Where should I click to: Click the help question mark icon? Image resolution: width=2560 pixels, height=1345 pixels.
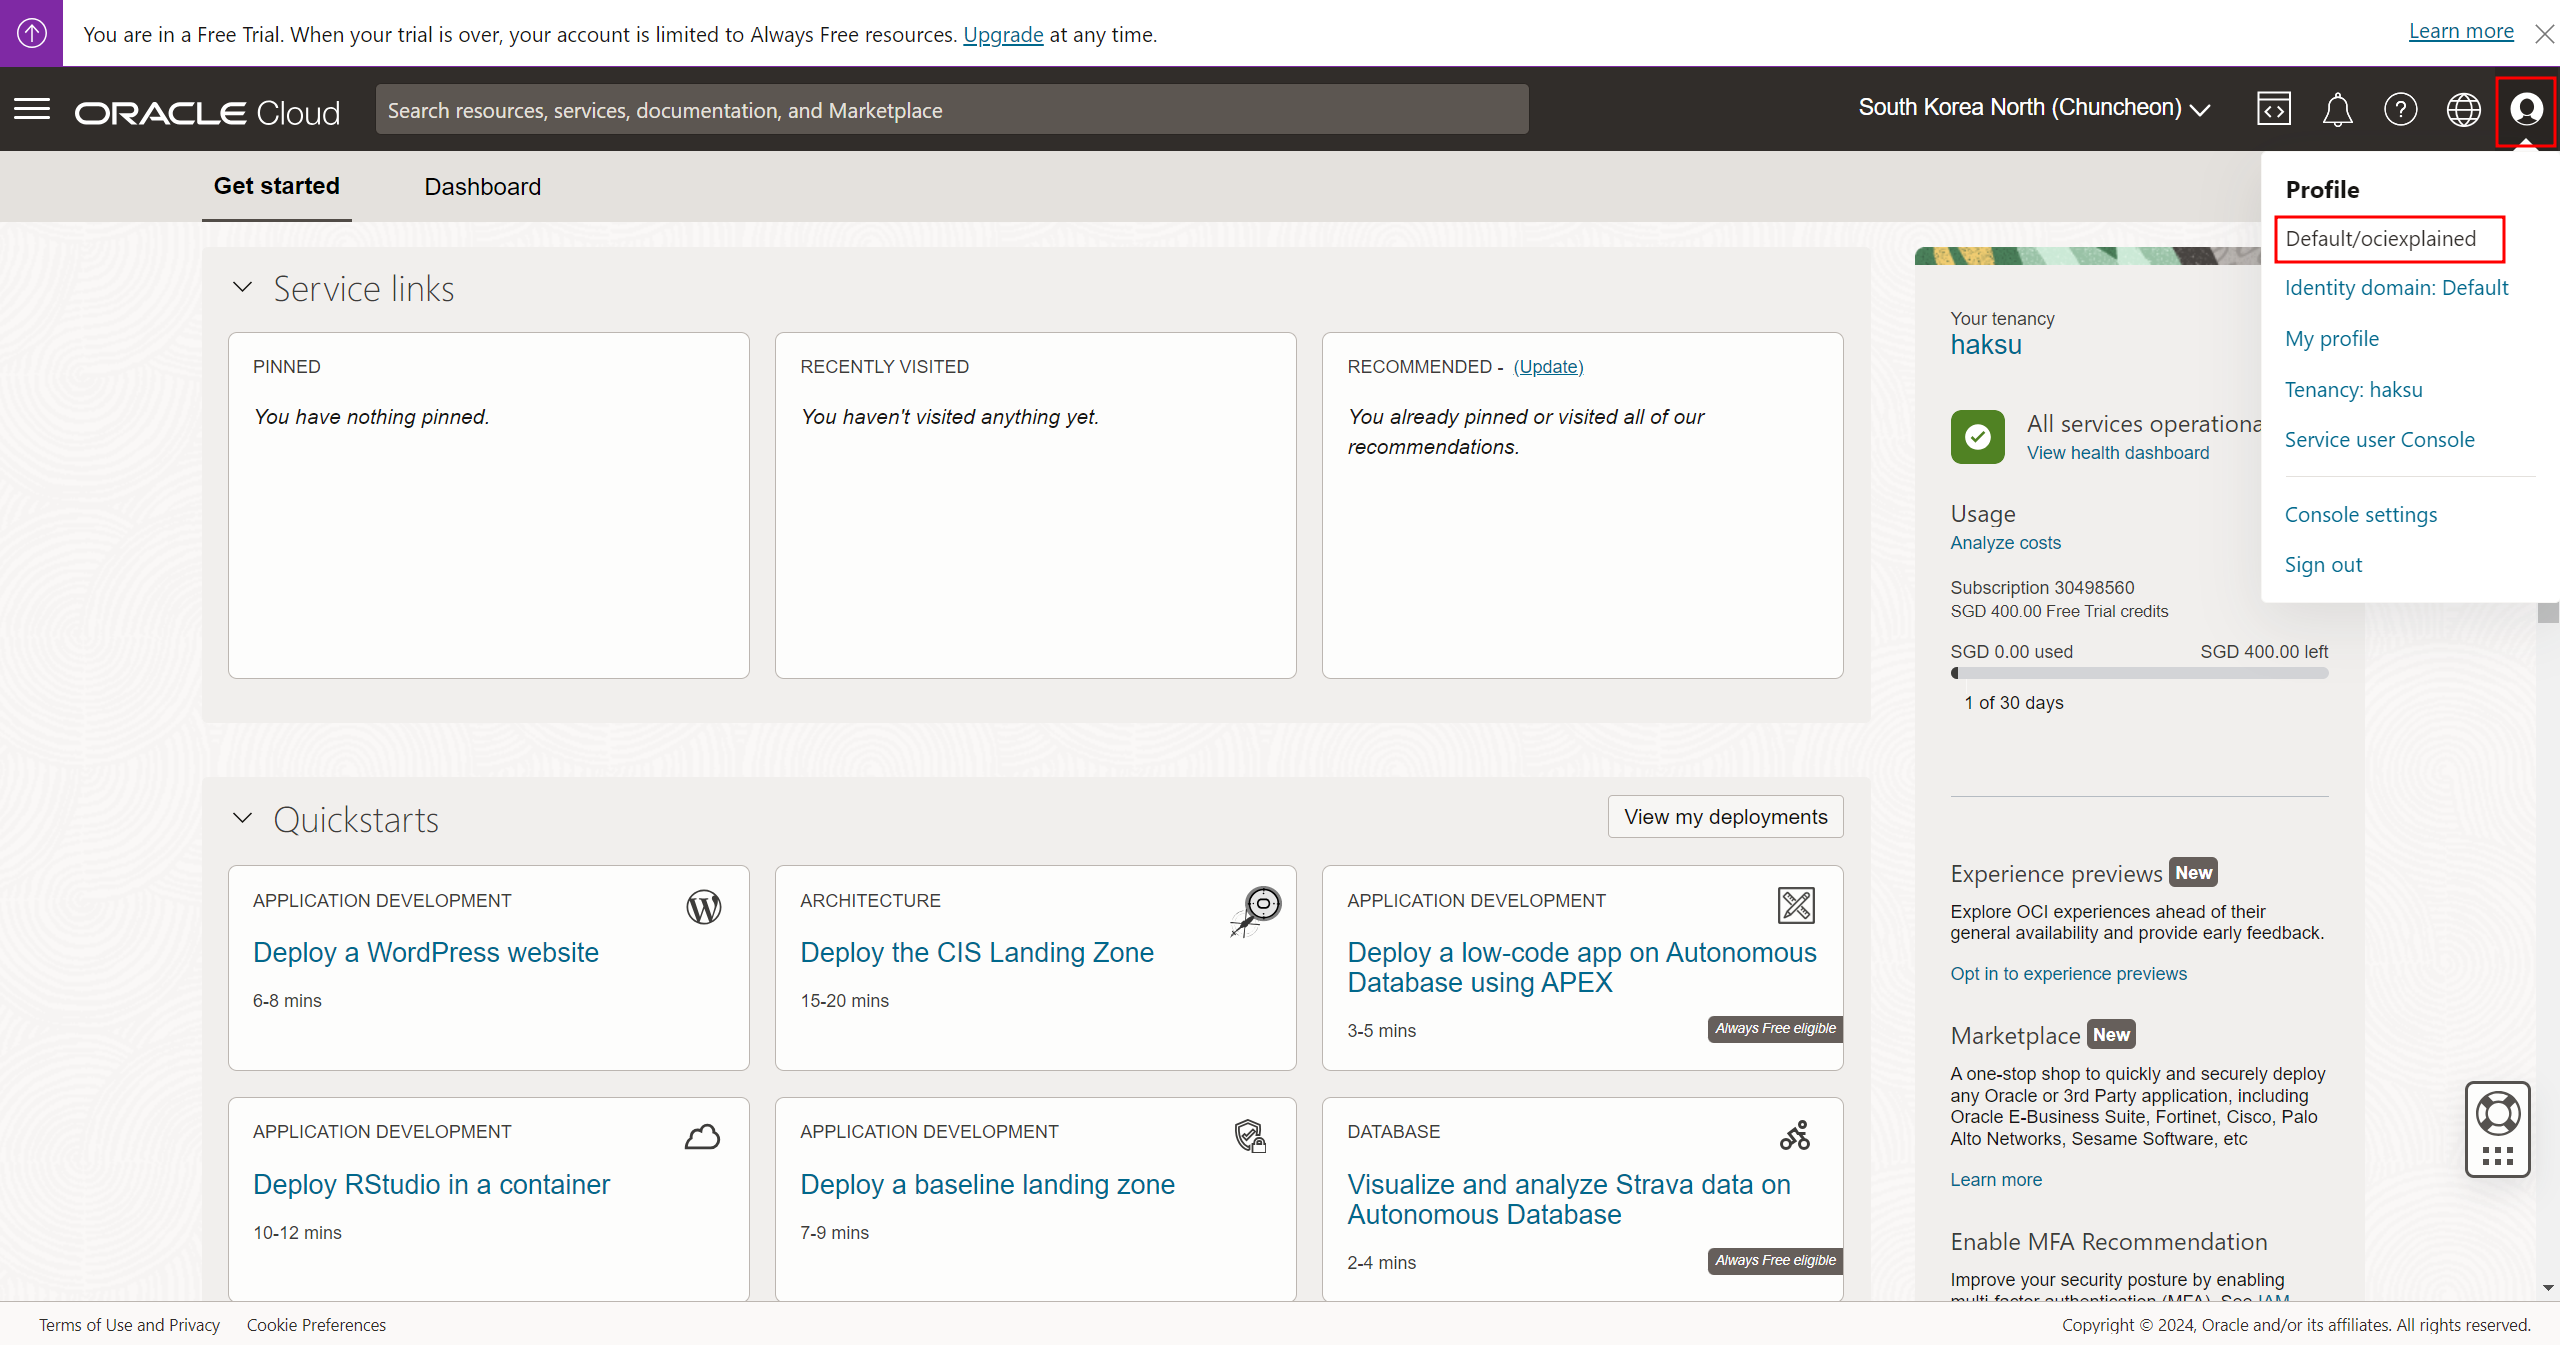tap(2400, 109)
